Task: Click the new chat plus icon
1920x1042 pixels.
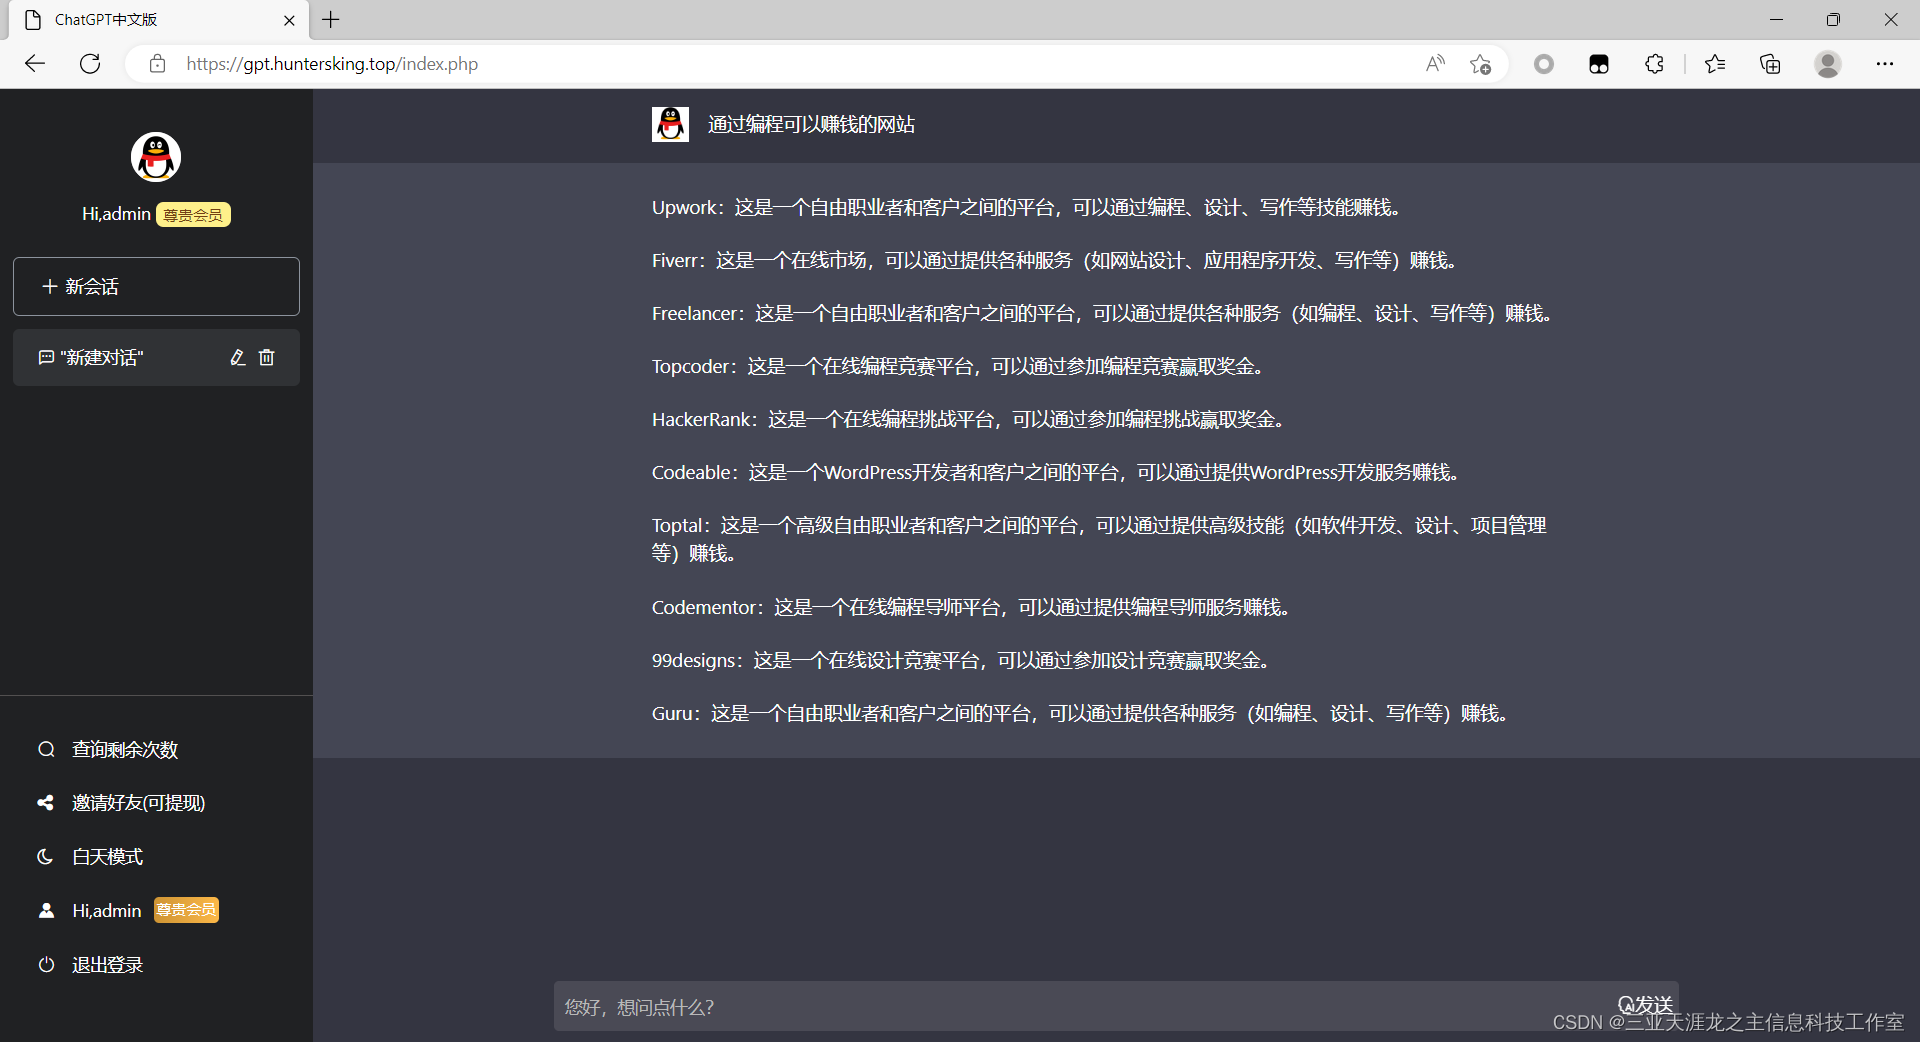Action: (x=49, y=287)
